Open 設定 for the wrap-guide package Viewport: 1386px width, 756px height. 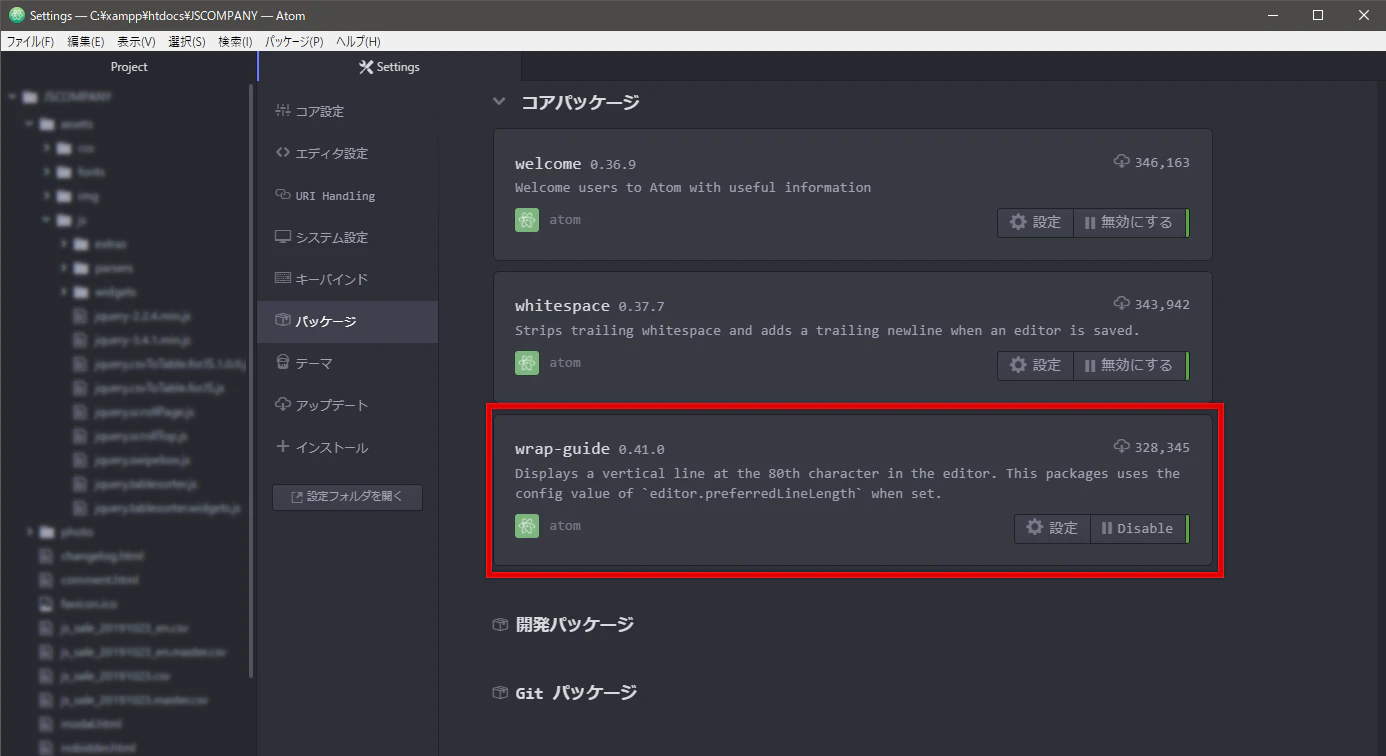pyautogui.click(x=1052, y=528)
